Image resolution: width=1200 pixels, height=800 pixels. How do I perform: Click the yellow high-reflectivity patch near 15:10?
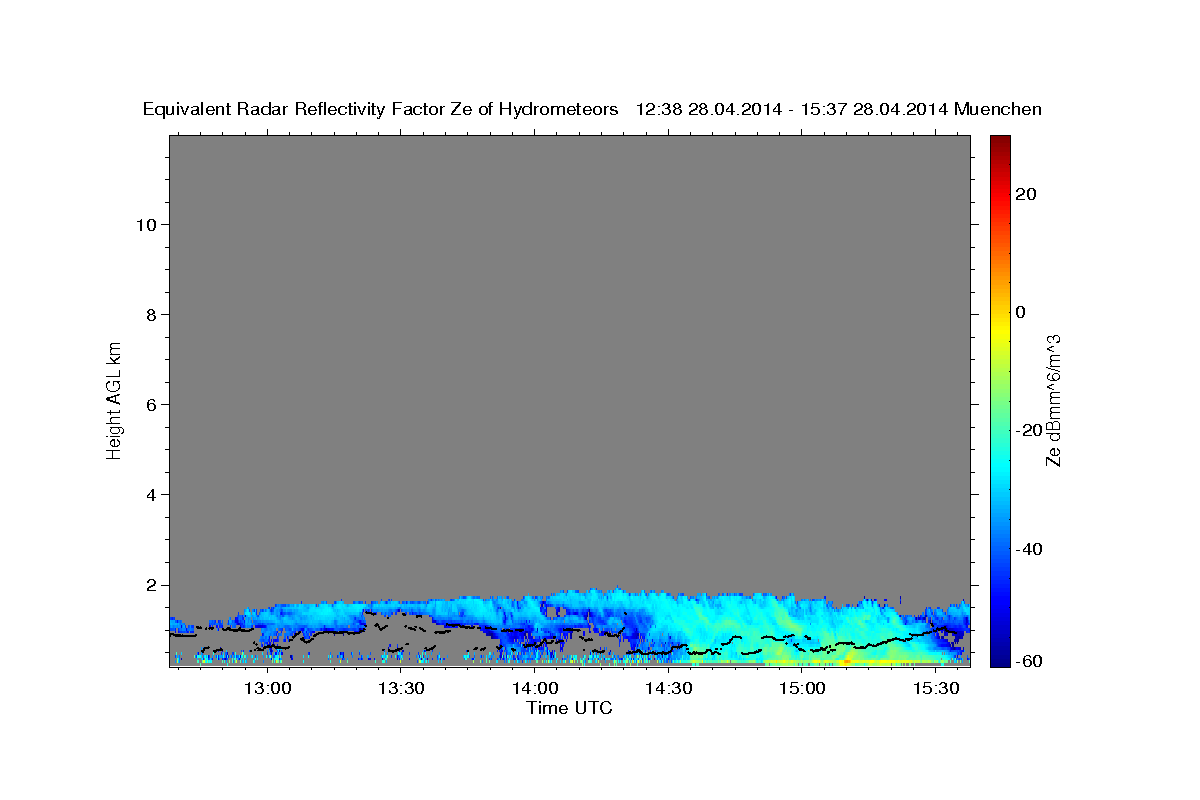[x=846, y=660]
